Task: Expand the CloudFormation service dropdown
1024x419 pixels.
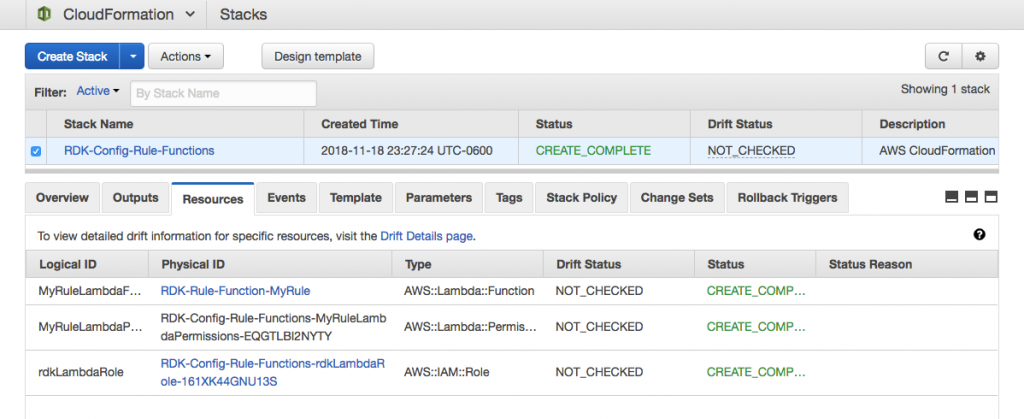Action: point(189,14)
